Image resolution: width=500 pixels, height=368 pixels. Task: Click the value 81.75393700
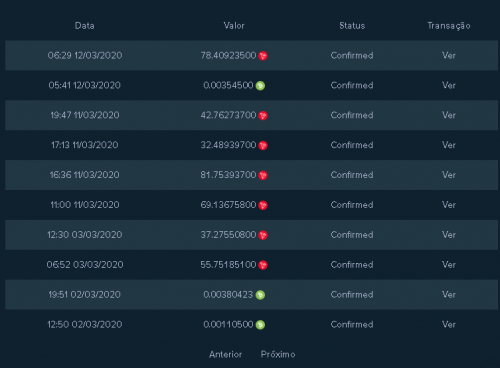point(228,175)
